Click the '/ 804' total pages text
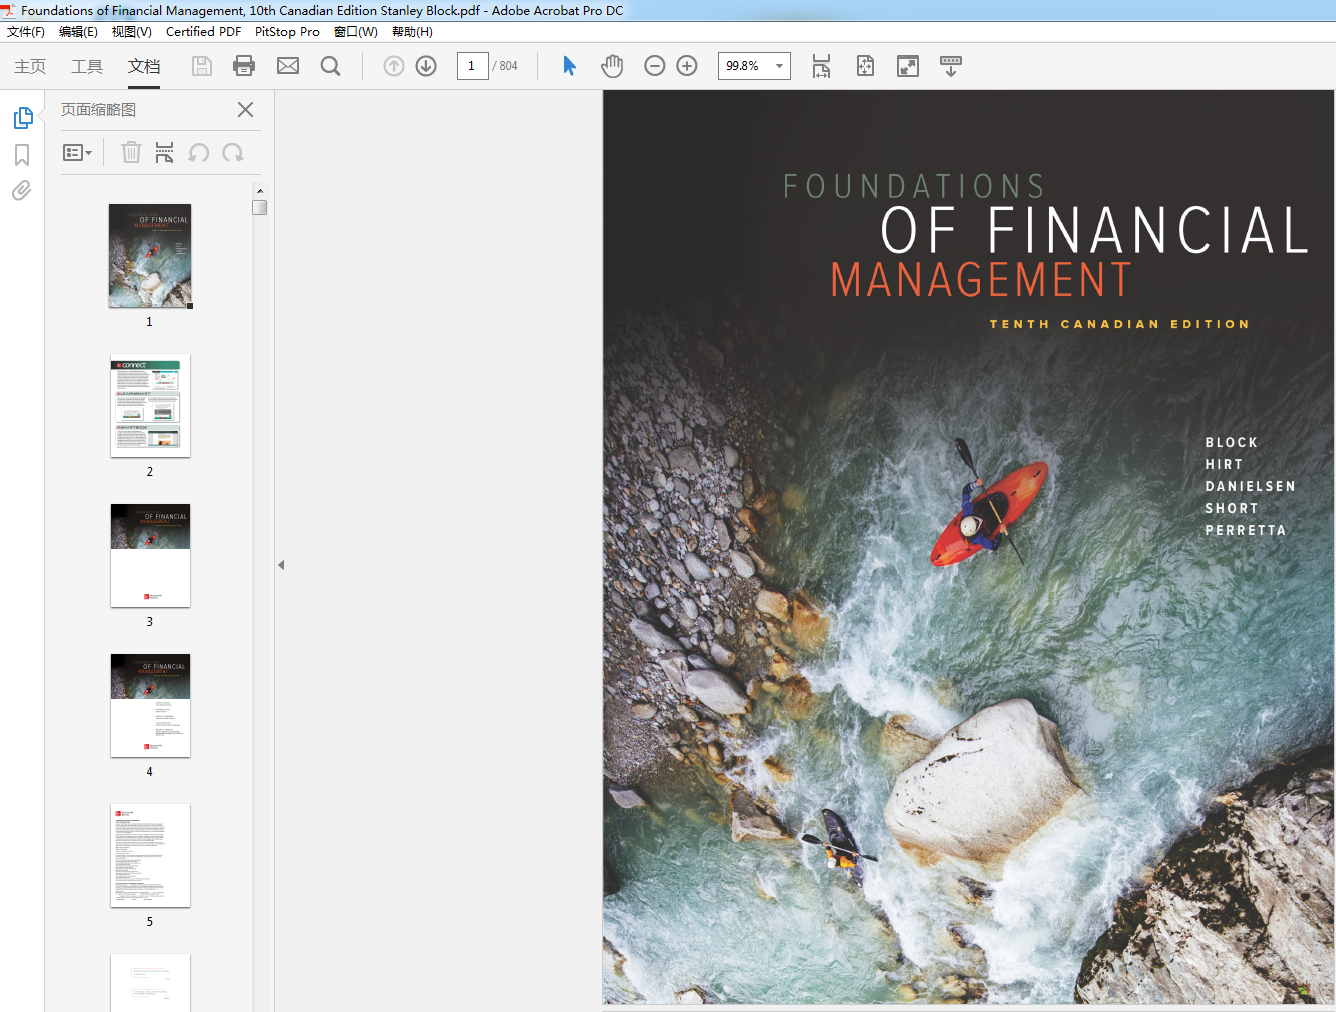Screen dimensions: 1336x1012 coord(505,66)
